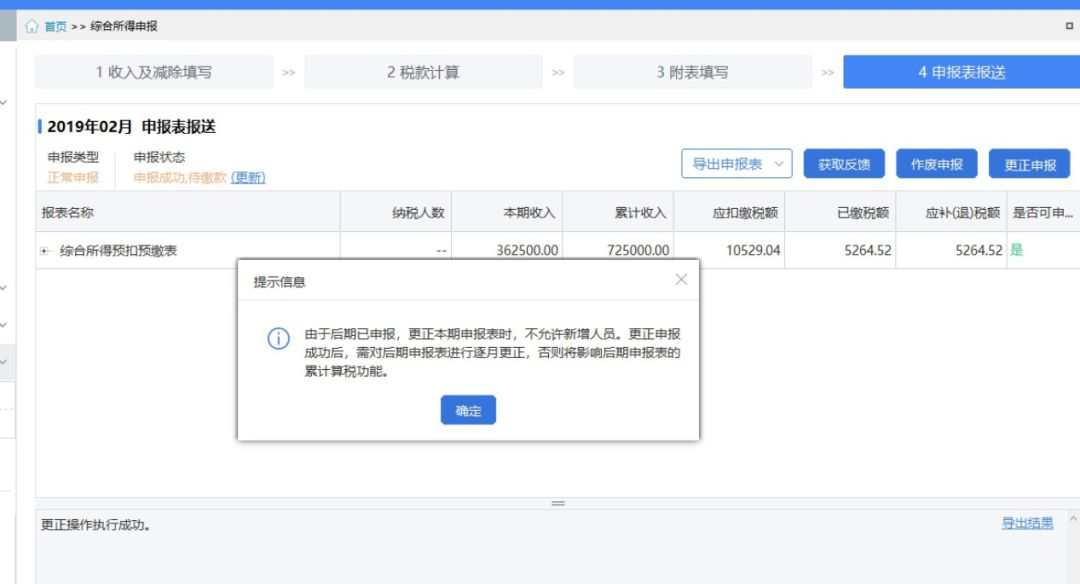
Task: Click the 更正申报 button
Action: [x=1029, y=164]
